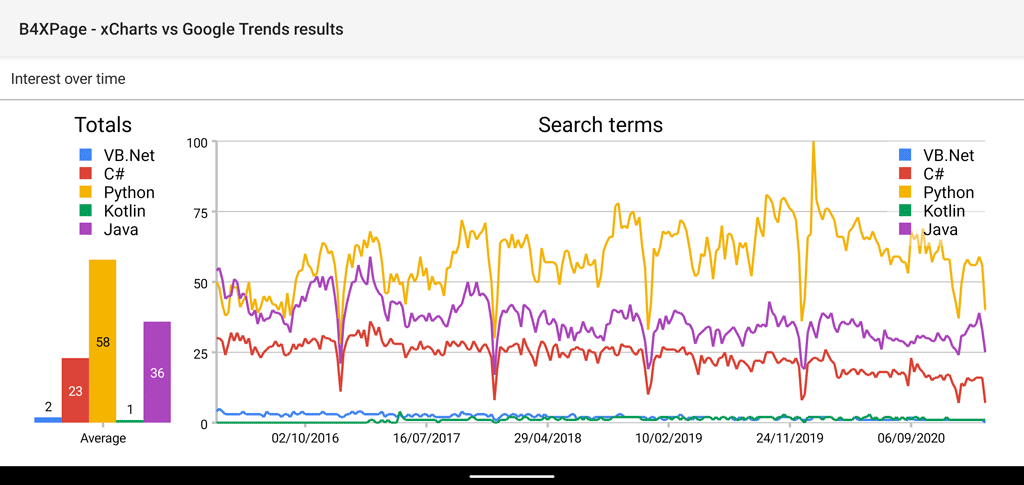1024x485 pixels.
Task: Click the "Search terms" chart title
Action: pos(600,125)
